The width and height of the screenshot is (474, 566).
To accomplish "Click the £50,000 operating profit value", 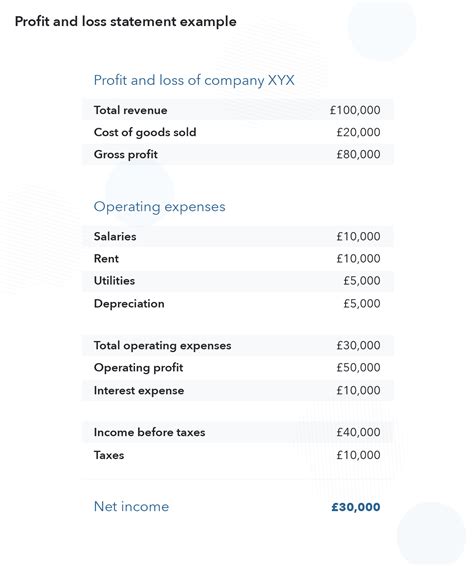I will (358, 367).
